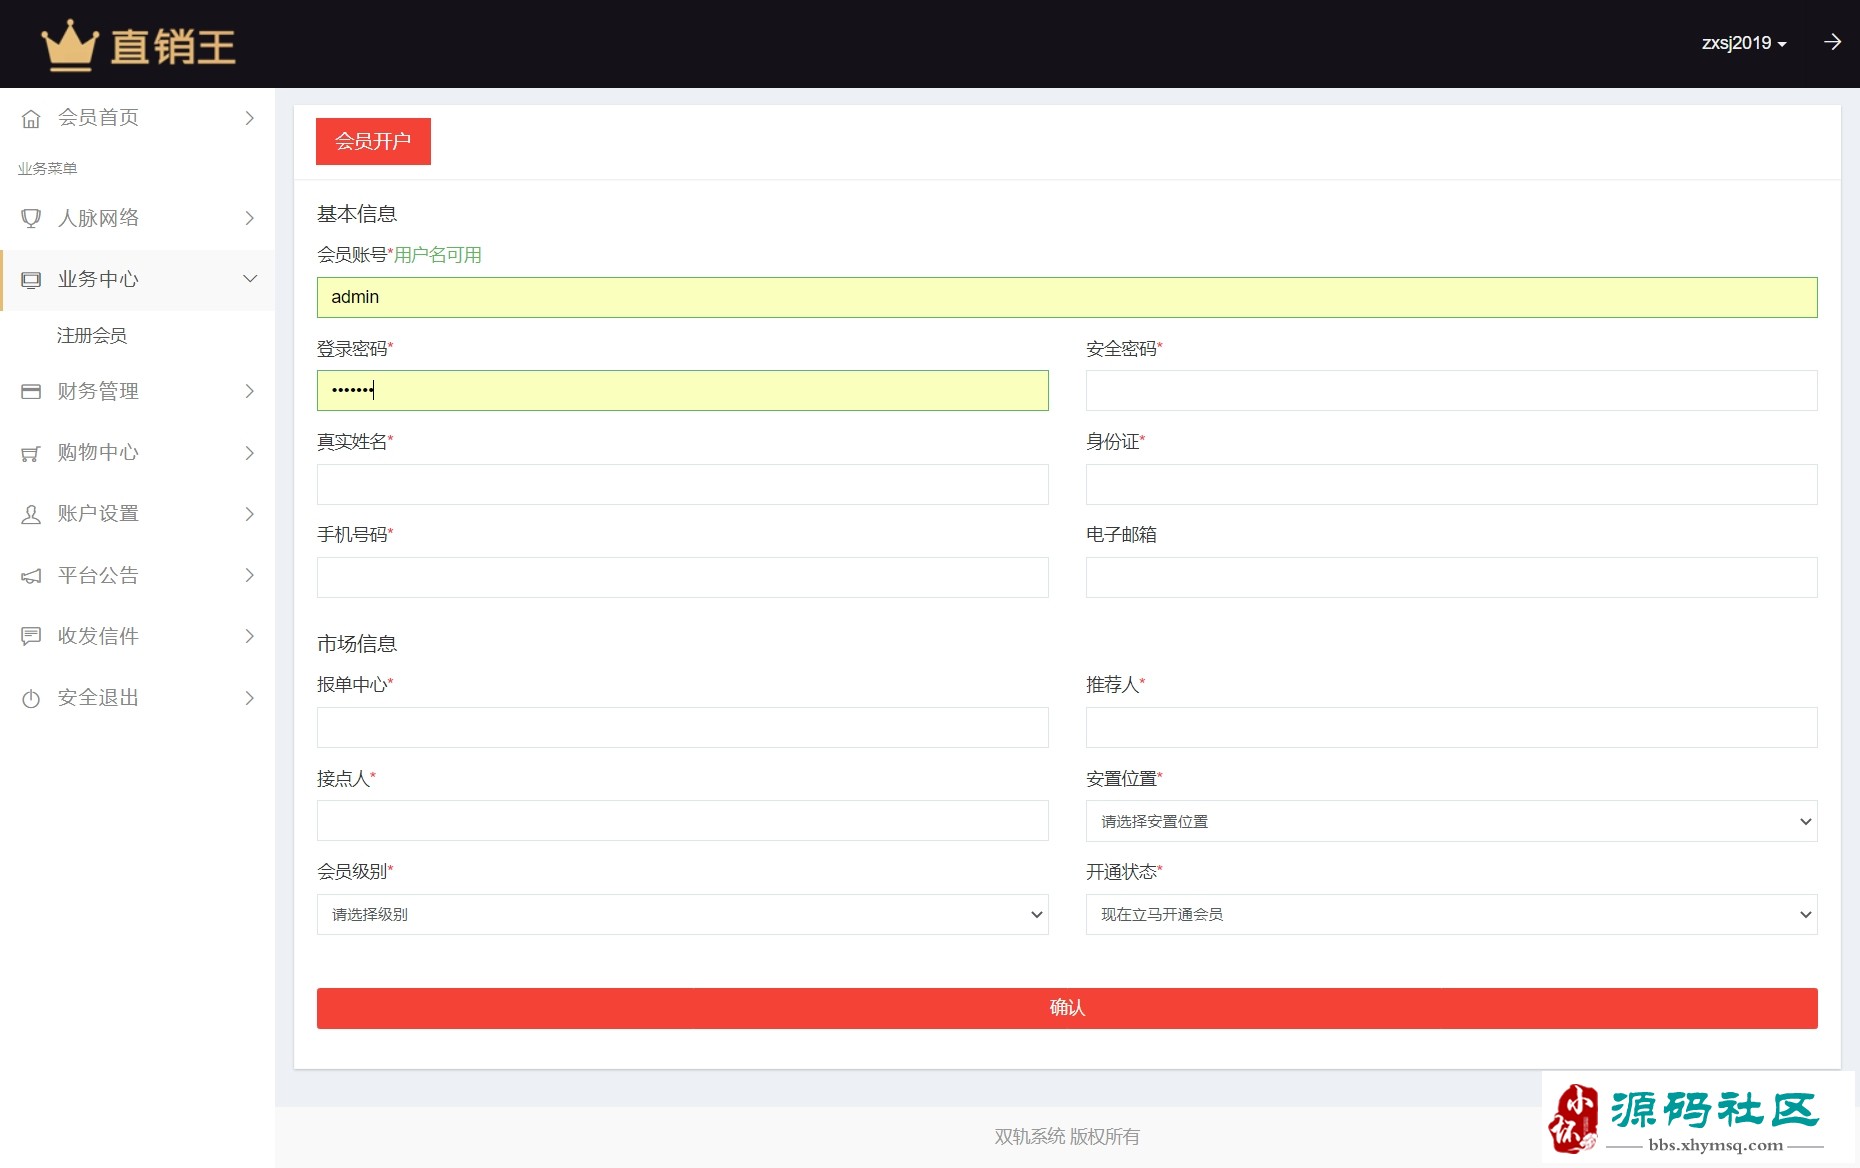Click the credit card icon for 财务管理

[x=31, y=391]
